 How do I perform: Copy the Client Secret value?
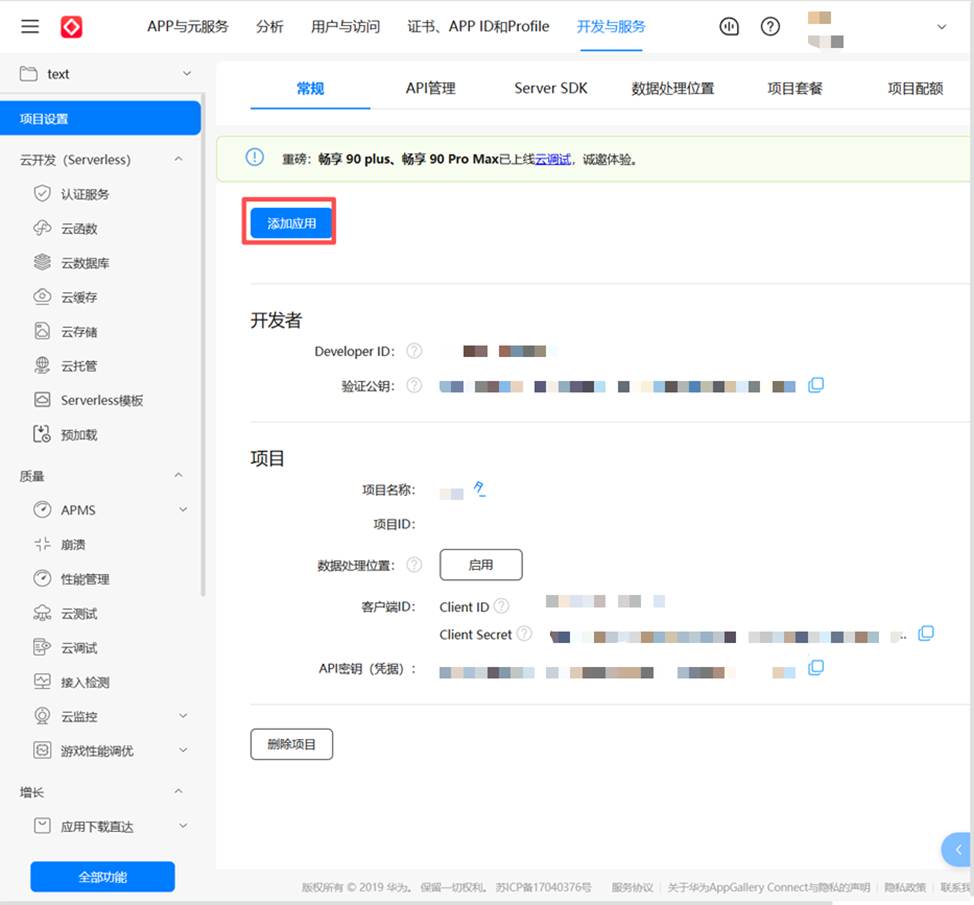point(926,634)
